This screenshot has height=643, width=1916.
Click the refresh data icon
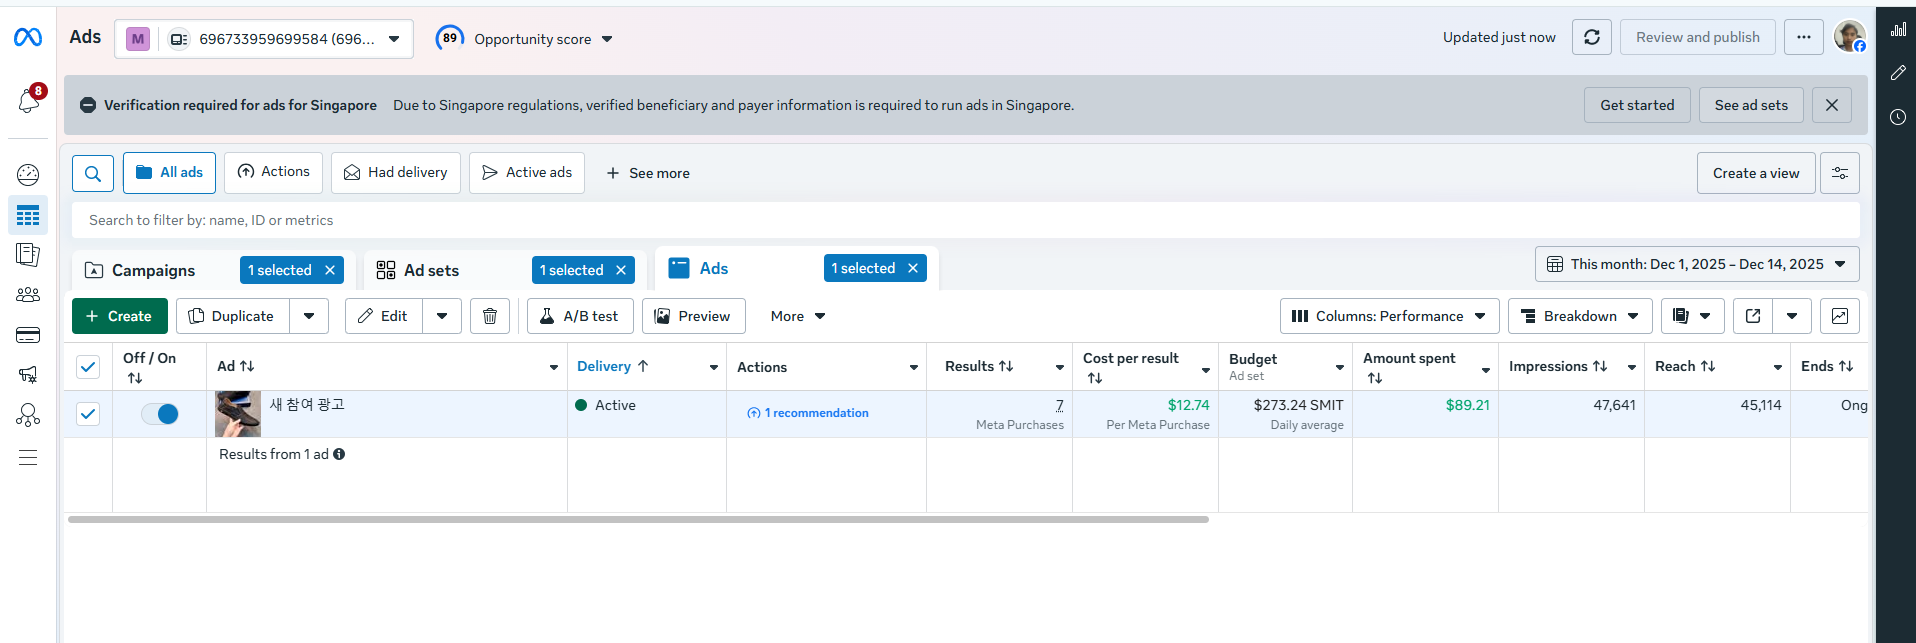coord(1591,38)
